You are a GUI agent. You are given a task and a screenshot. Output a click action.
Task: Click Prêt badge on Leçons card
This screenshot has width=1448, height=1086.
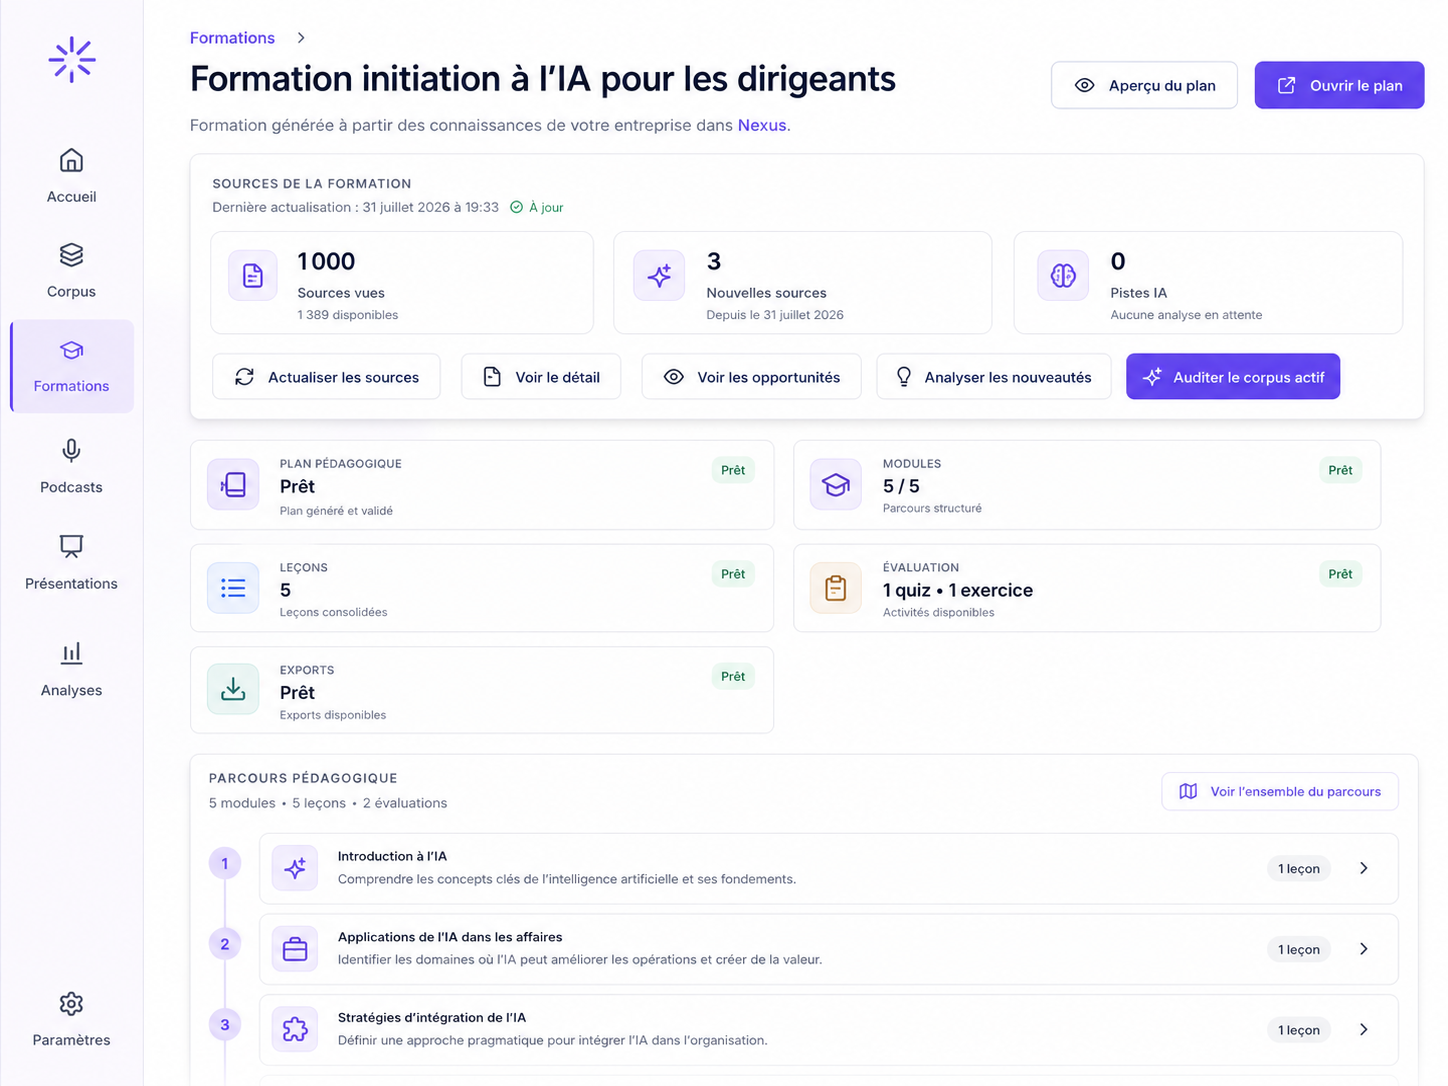tap(733, 574)
